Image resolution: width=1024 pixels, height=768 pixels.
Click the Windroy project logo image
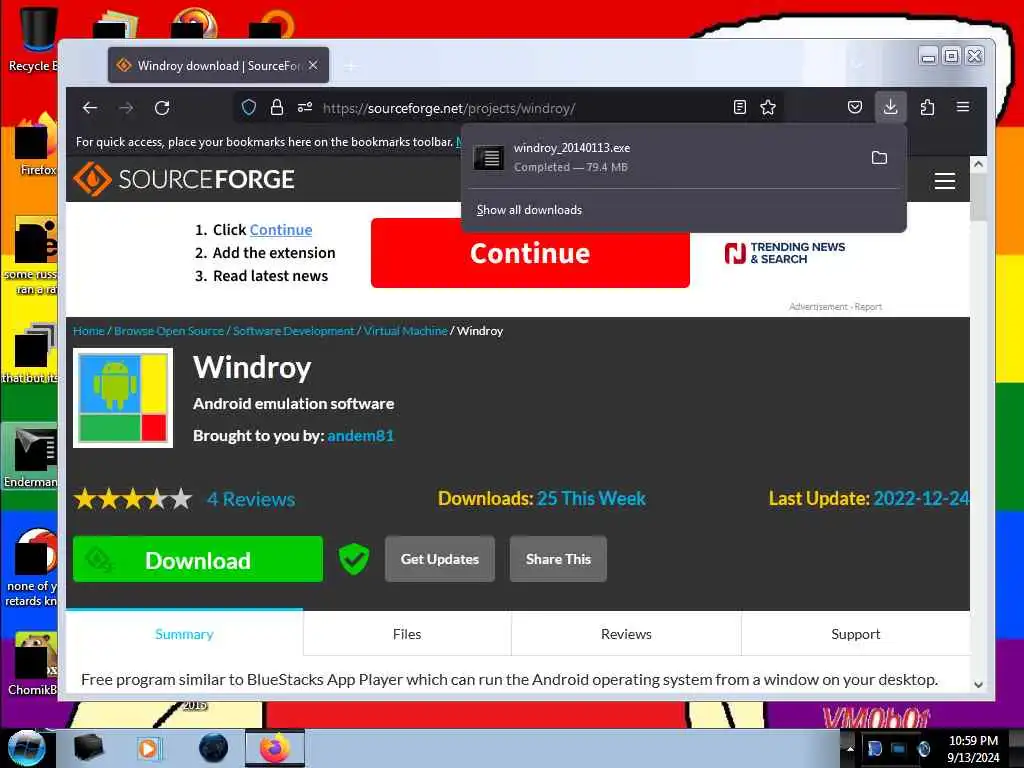pos(123,398)
